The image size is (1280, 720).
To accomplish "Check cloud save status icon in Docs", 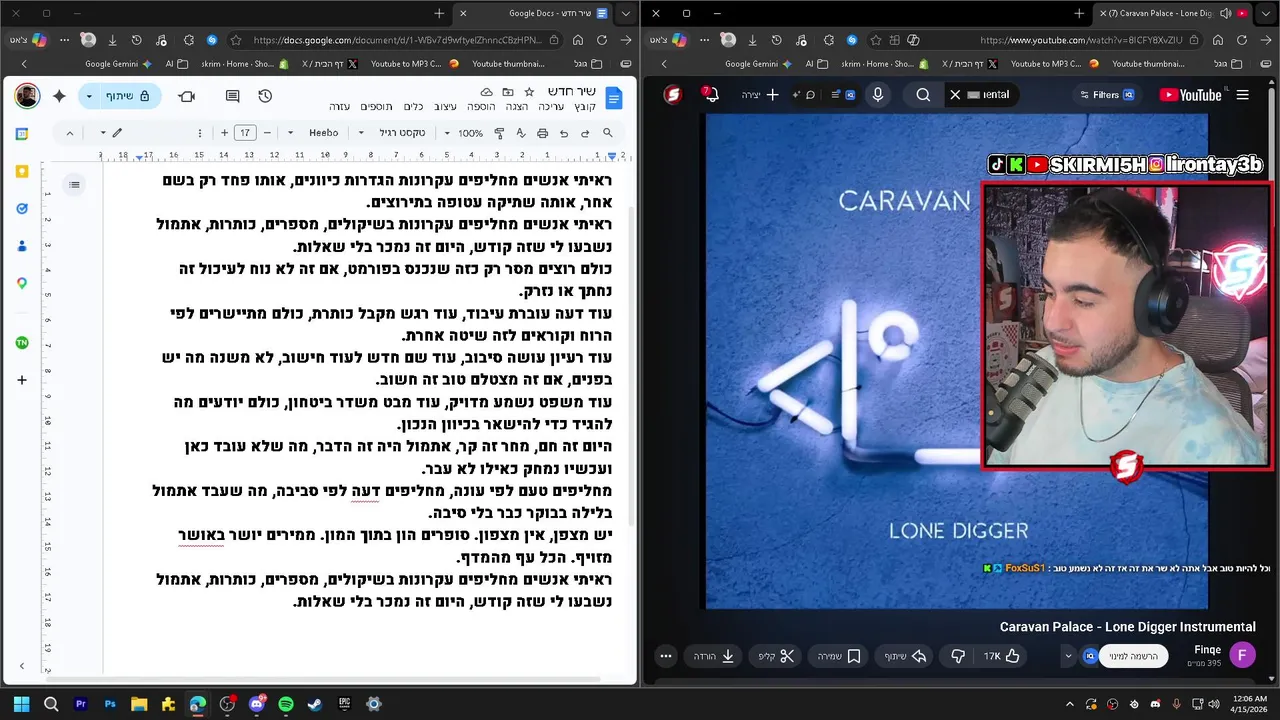I will 487,92.
